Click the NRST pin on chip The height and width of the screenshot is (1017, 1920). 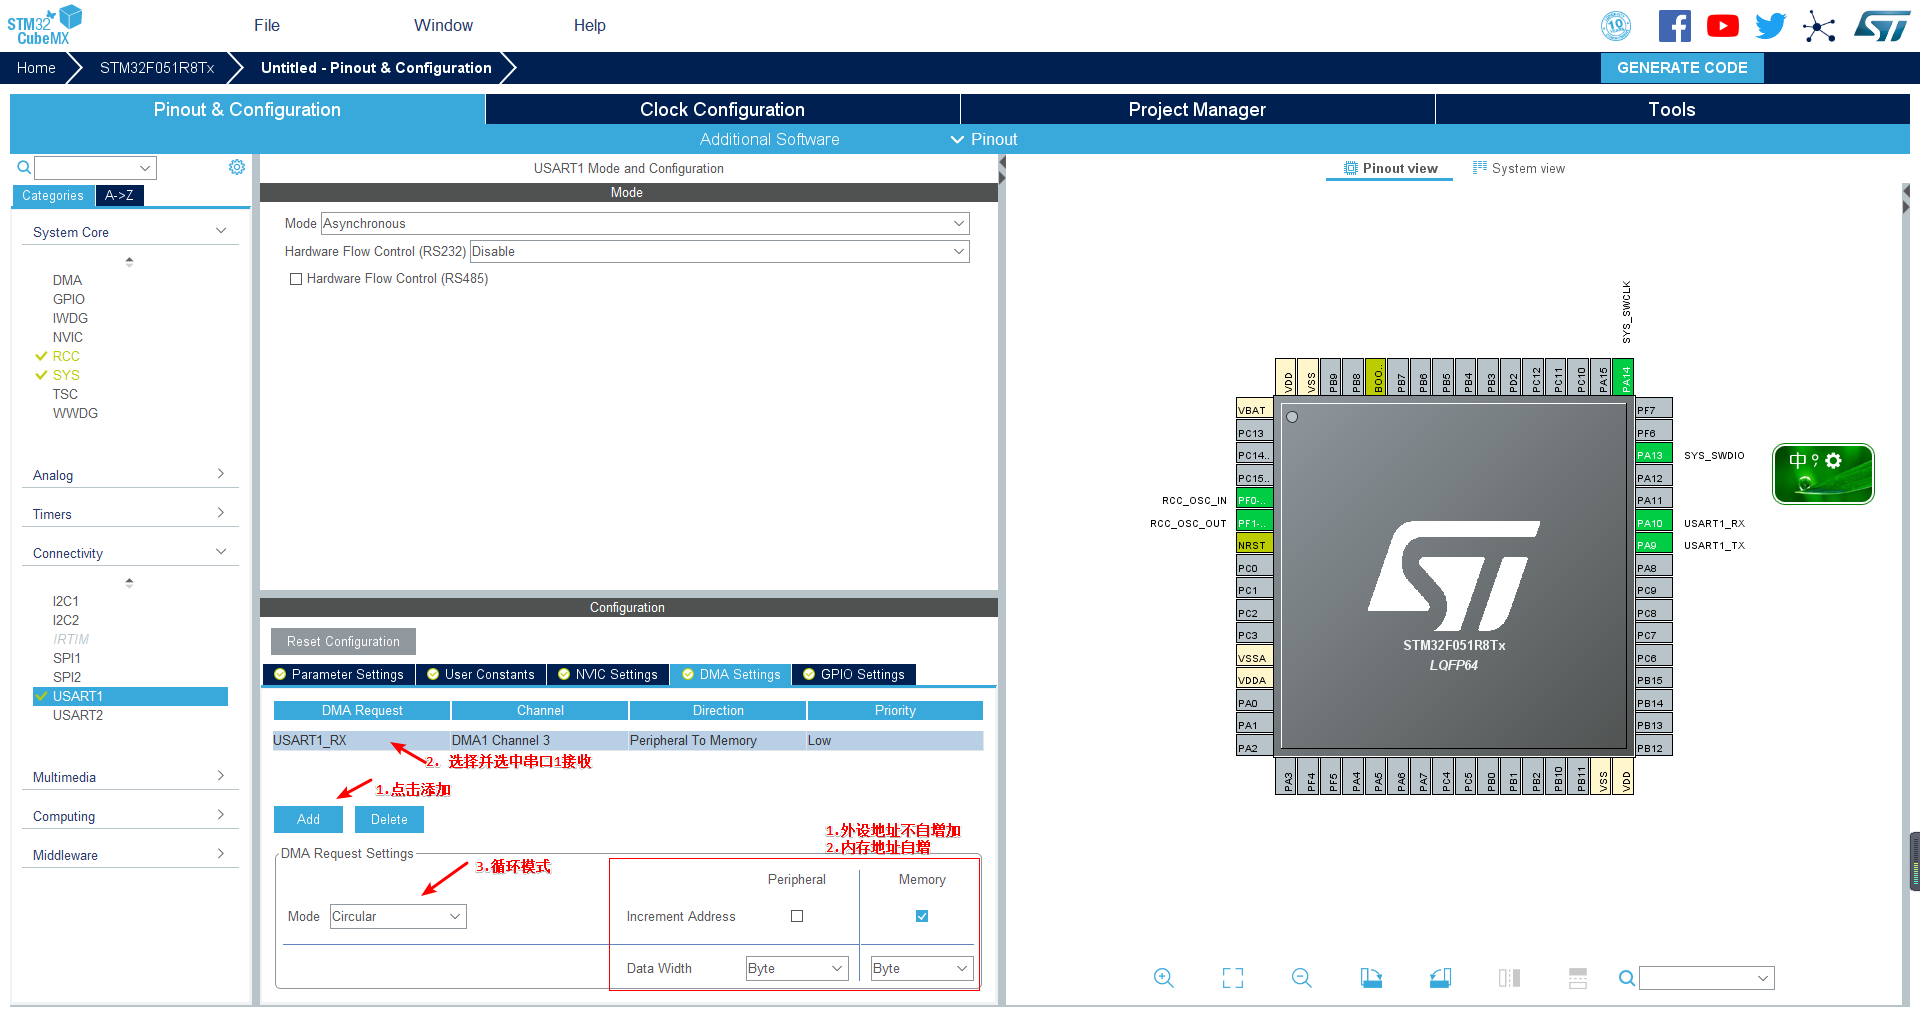pyautogui.click(x=1254, y=545)
